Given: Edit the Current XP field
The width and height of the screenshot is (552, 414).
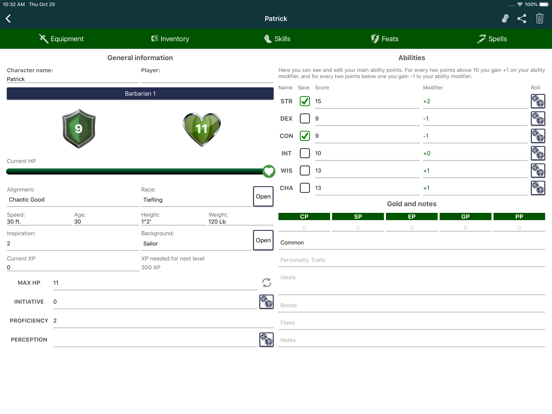Looking at the screenshot, I should pyautogui.click(x=73, y=268).
